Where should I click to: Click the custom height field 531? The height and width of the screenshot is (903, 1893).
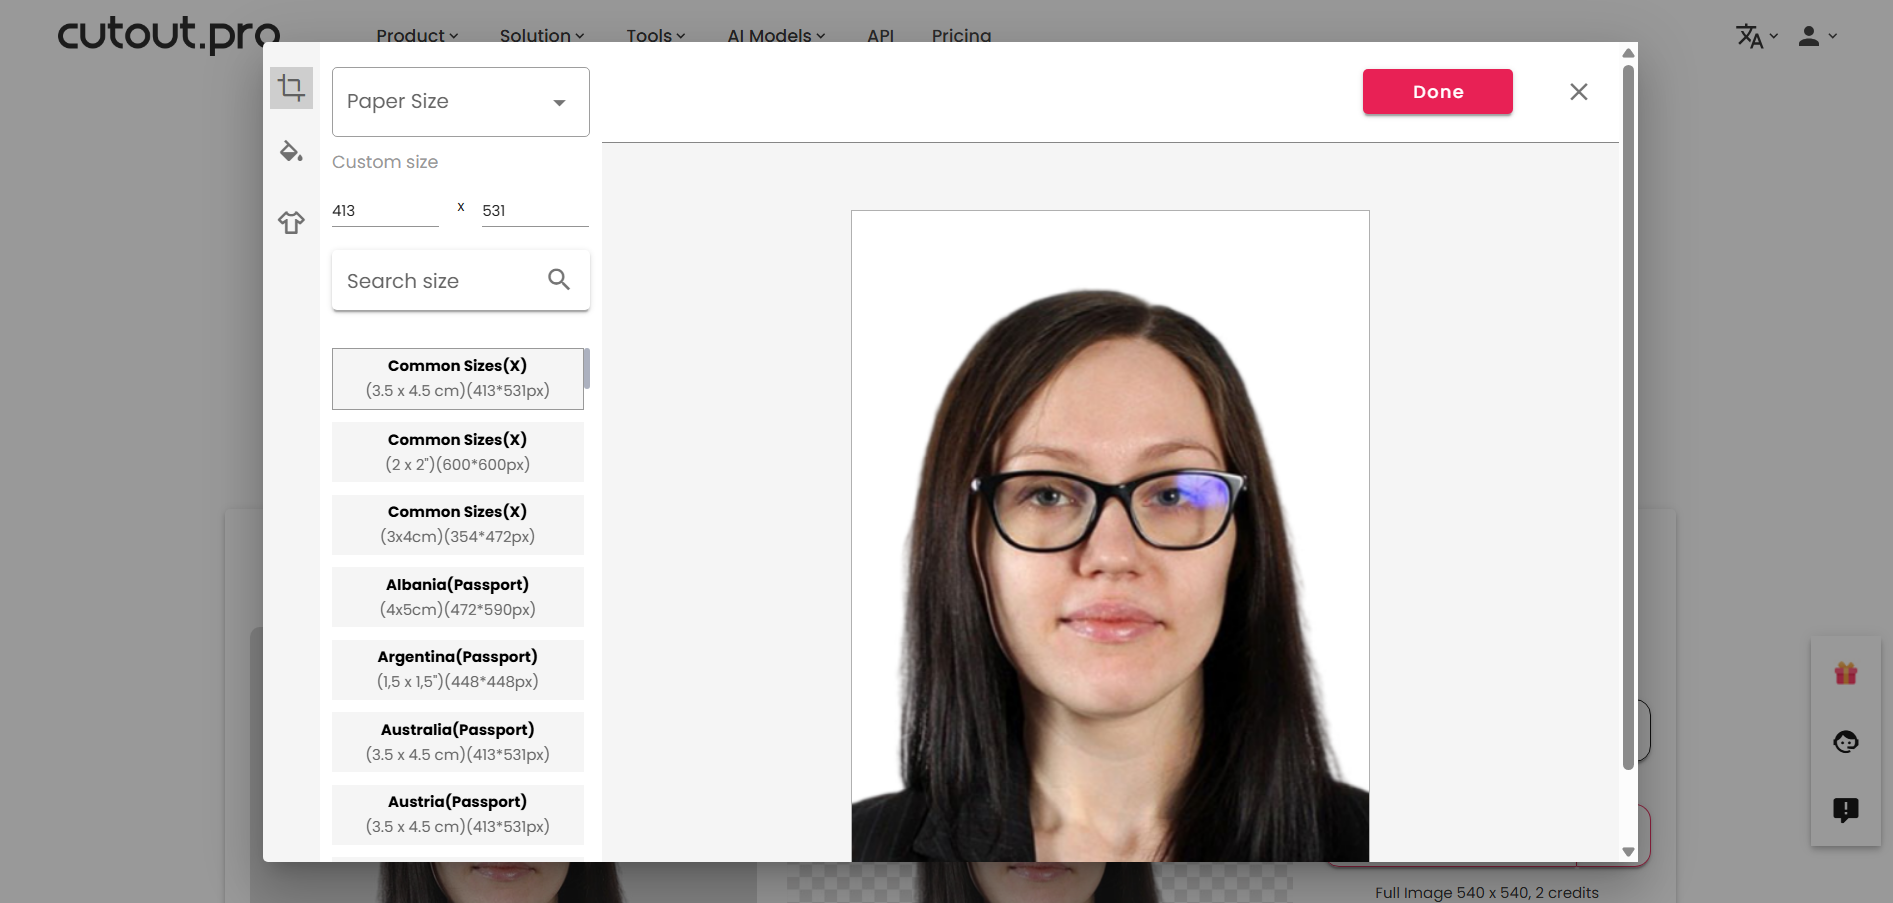pyautogui.click(x=535, y=211)
